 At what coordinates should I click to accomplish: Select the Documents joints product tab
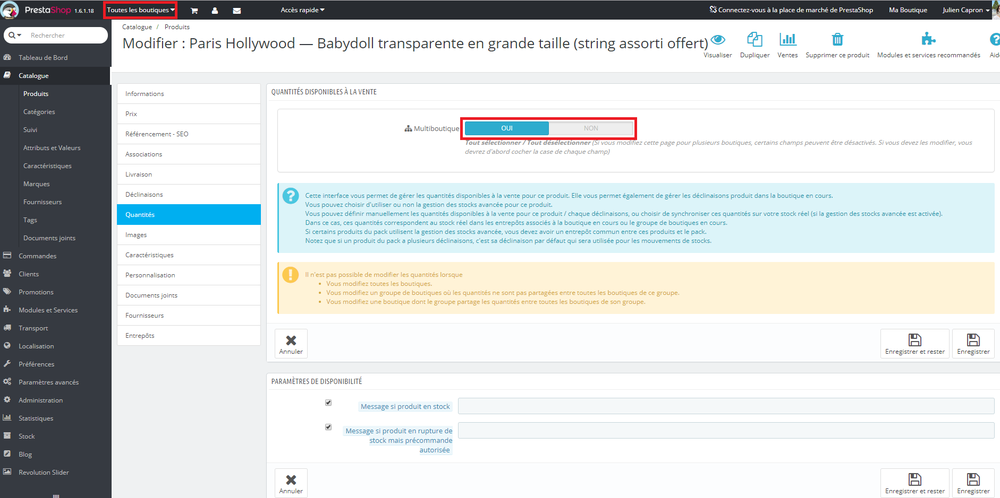coord(189,295)
